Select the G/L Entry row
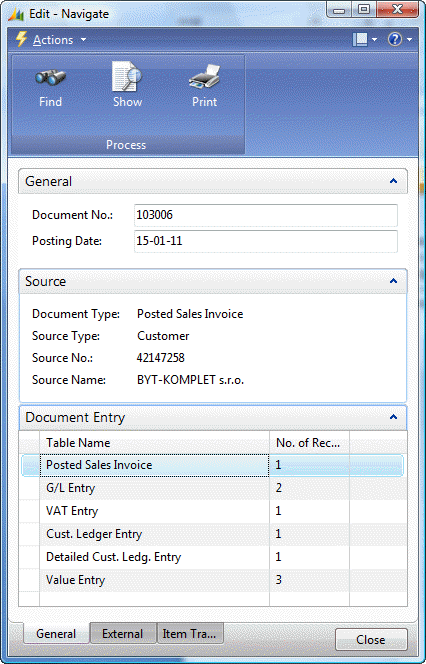426x664 pixels. click(x=213, y=488)
